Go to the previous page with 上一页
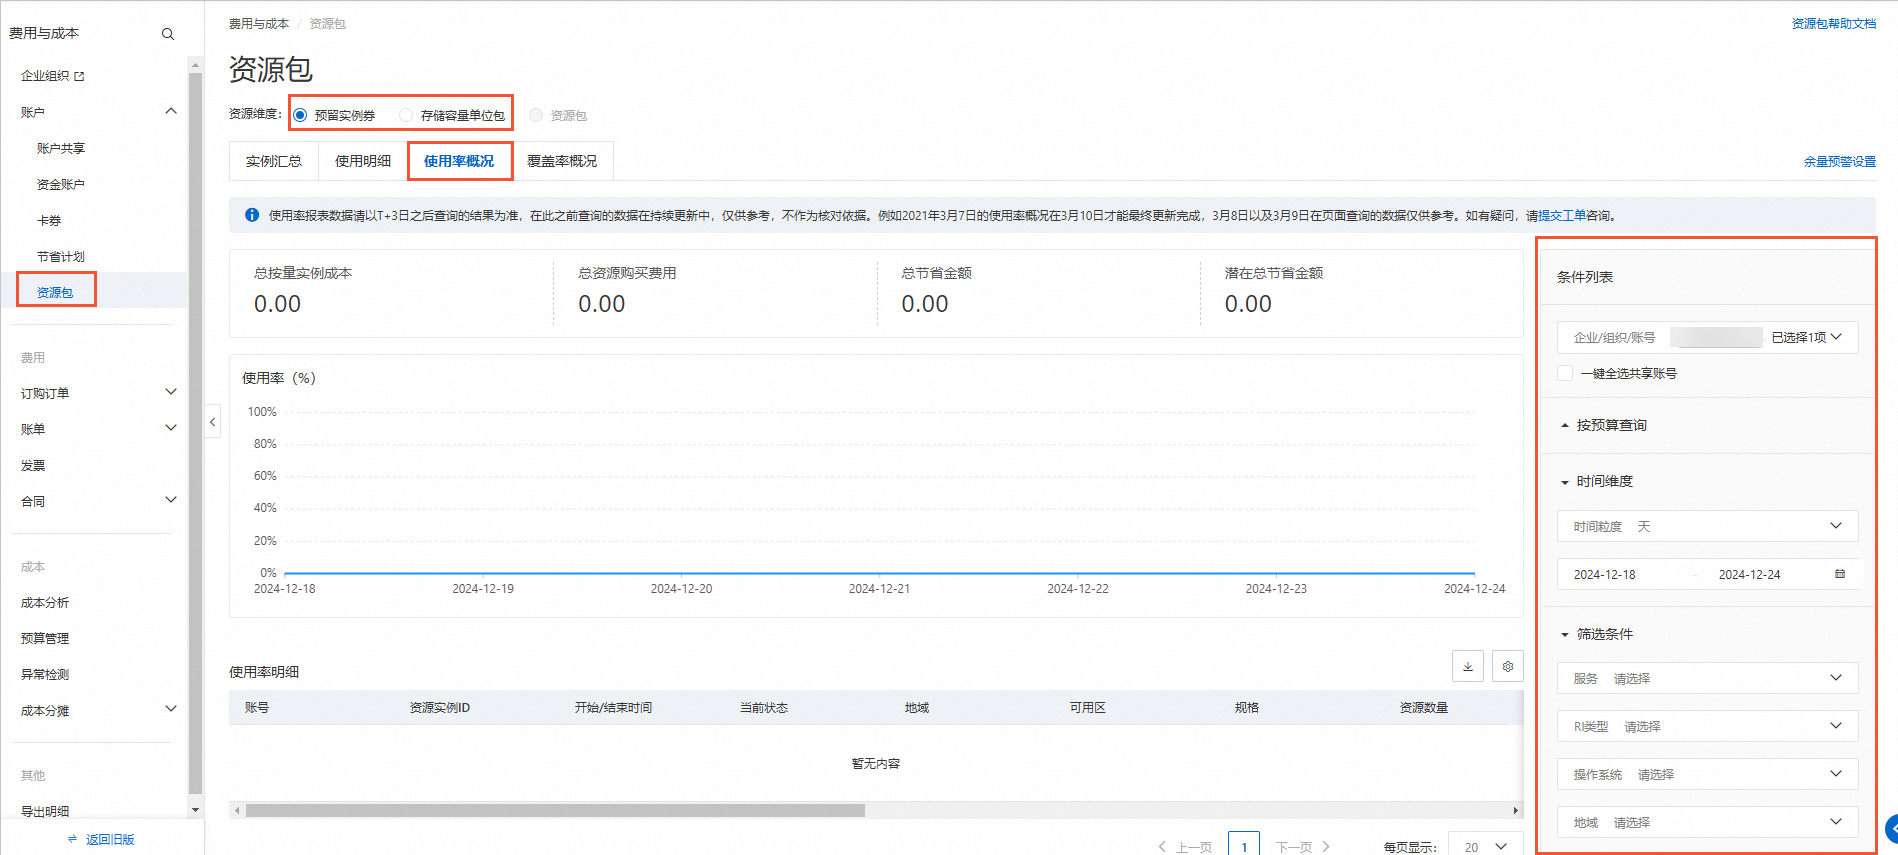 1185,847
